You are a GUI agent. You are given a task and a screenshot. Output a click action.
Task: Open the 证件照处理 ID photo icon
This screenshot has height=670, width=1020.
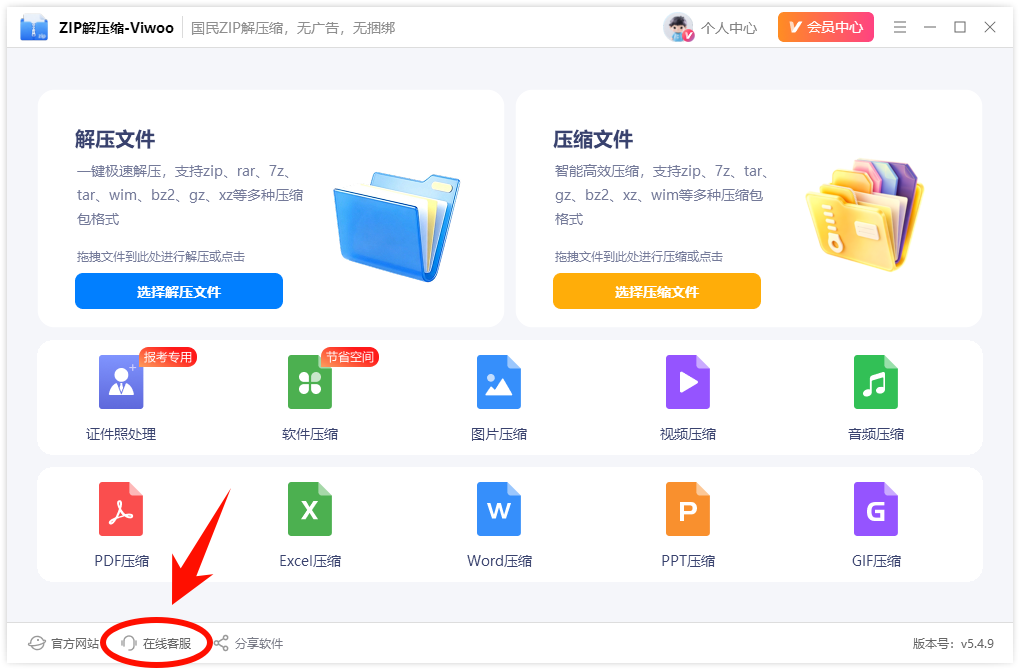click(x=121, y=382)
